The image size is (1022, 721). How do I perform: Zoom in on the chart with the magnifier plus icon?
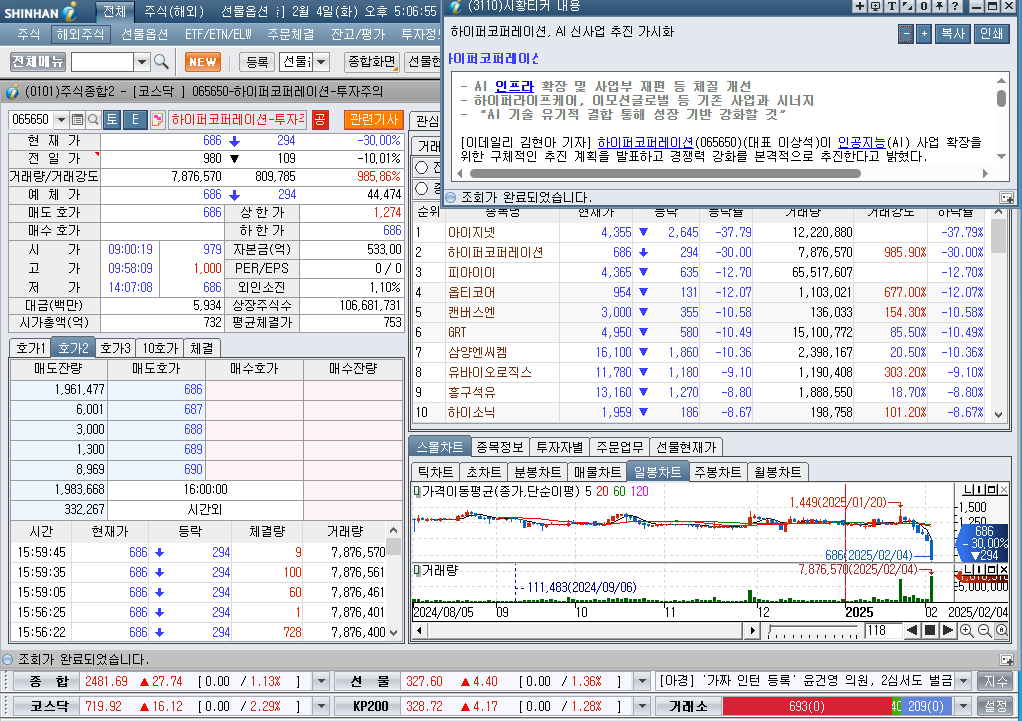coord(967,630)
